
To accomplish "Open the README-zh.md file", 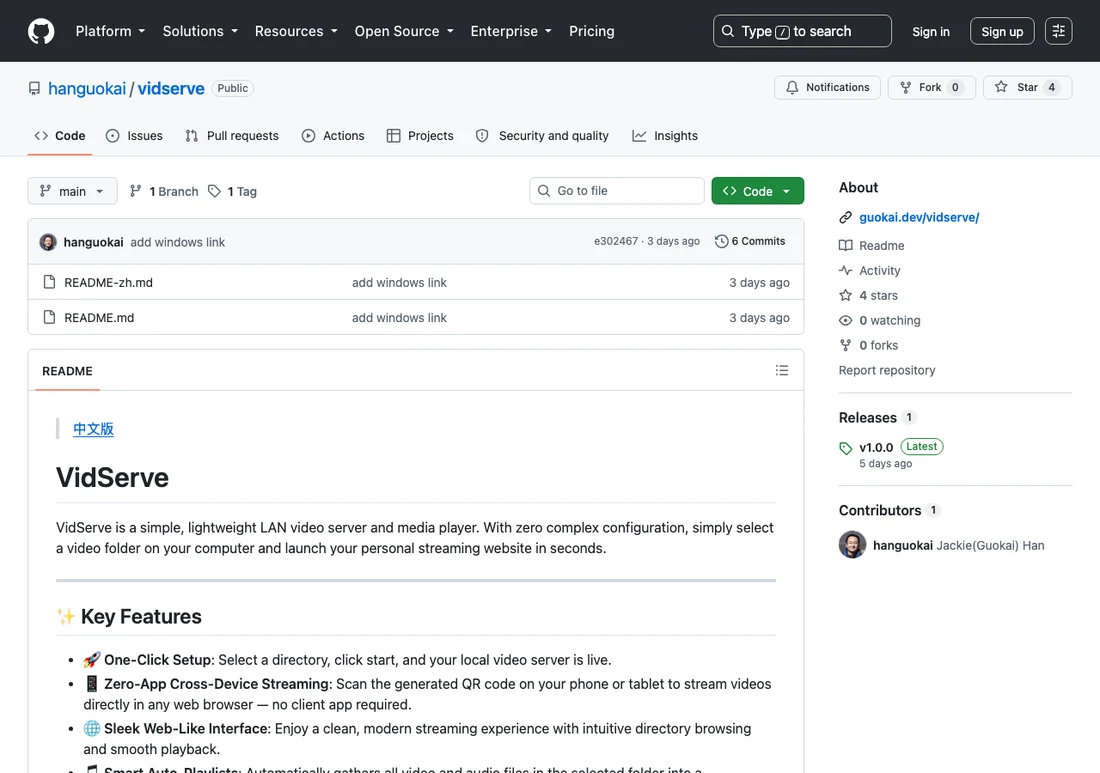I will tap(108, 283).
